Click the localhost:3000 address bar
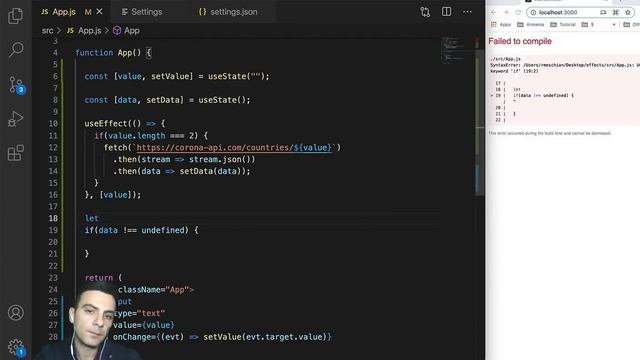This screenshot has width=640, height=360. [x=580, y=12]
